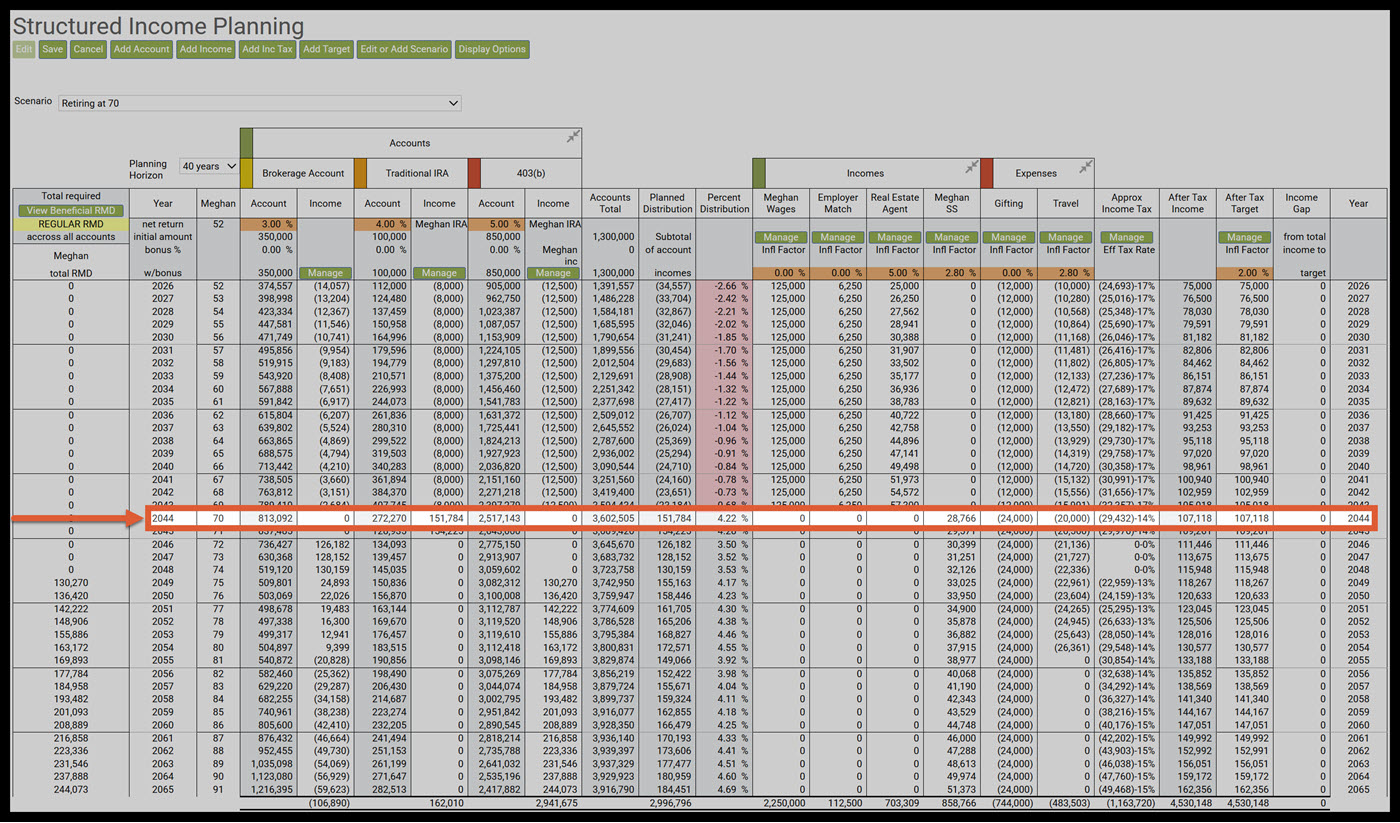Viewport: 1400px width, 823px height.
Task: Click the Edit button
Action: tap(24, 49)
